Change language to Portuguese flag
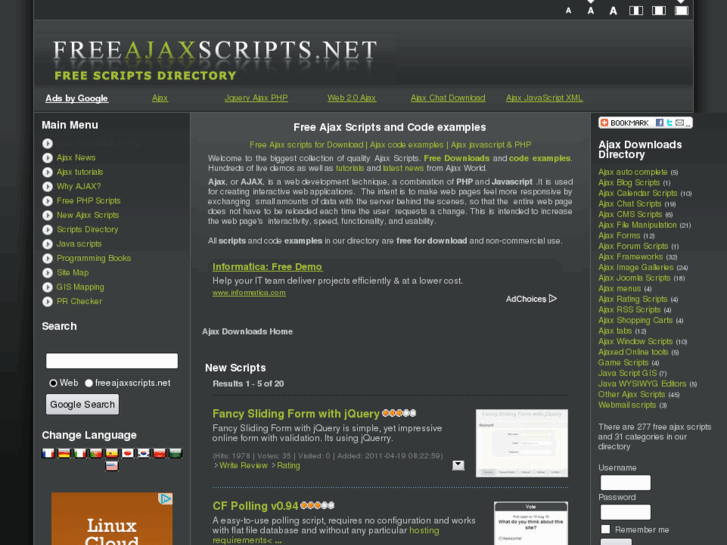This screenshot has height=545, width=727. point(96,453)
